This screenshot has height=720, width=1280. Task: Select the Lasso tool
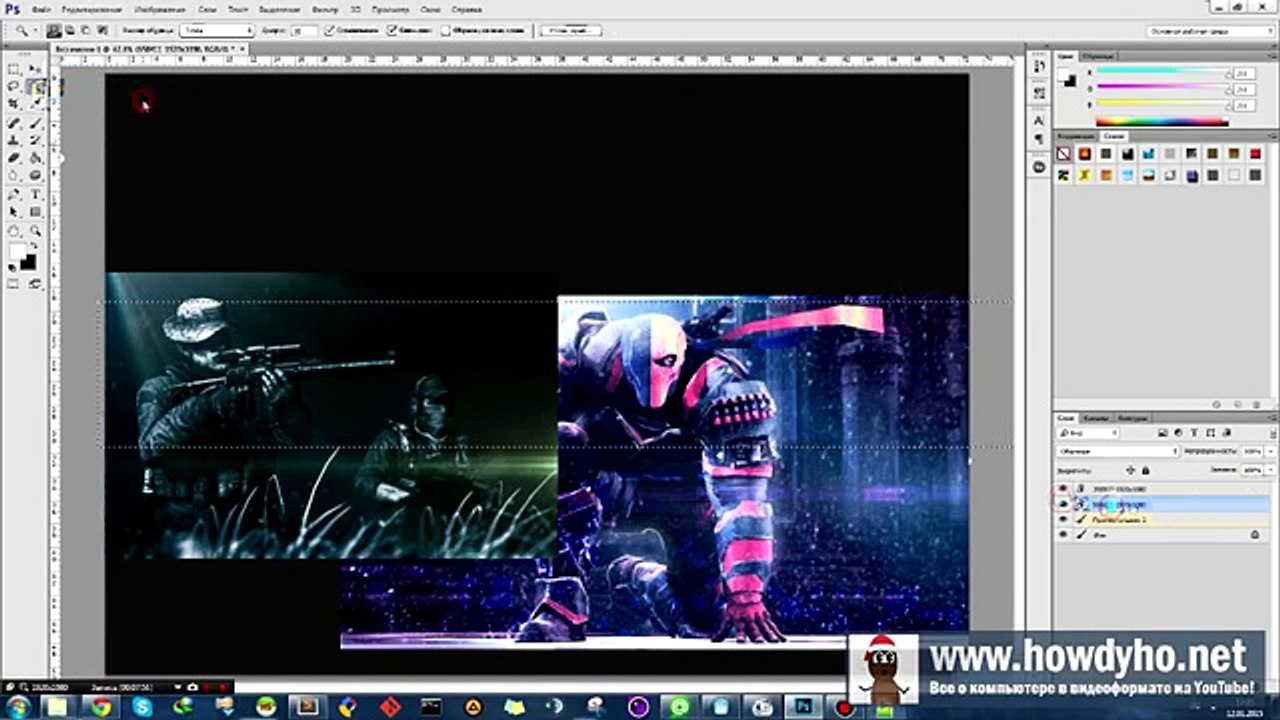coord(14,88)
